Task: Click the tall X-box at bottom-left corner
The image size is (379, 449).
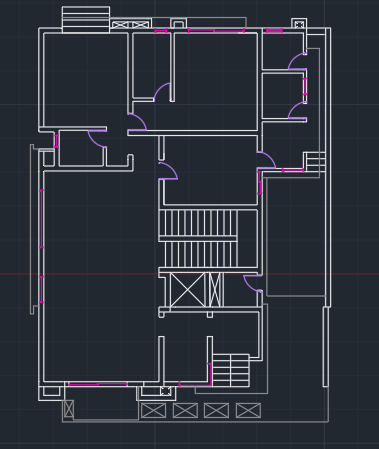Action: (69, 409)
